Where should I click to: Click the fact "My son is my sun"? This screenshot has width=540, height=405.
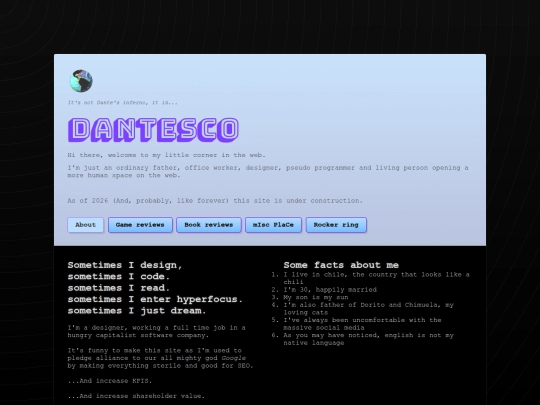(x=316, y=297)
